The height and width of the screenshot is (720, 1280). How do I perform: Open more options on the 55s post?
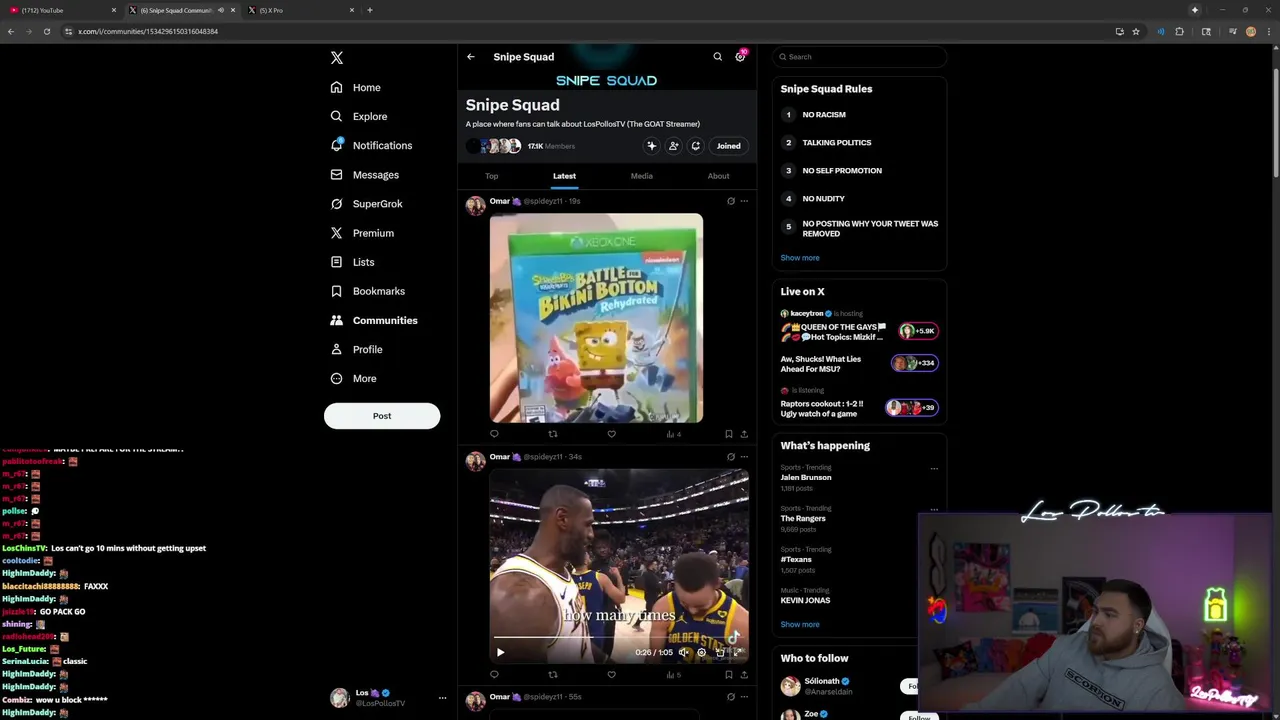[744, 697]
